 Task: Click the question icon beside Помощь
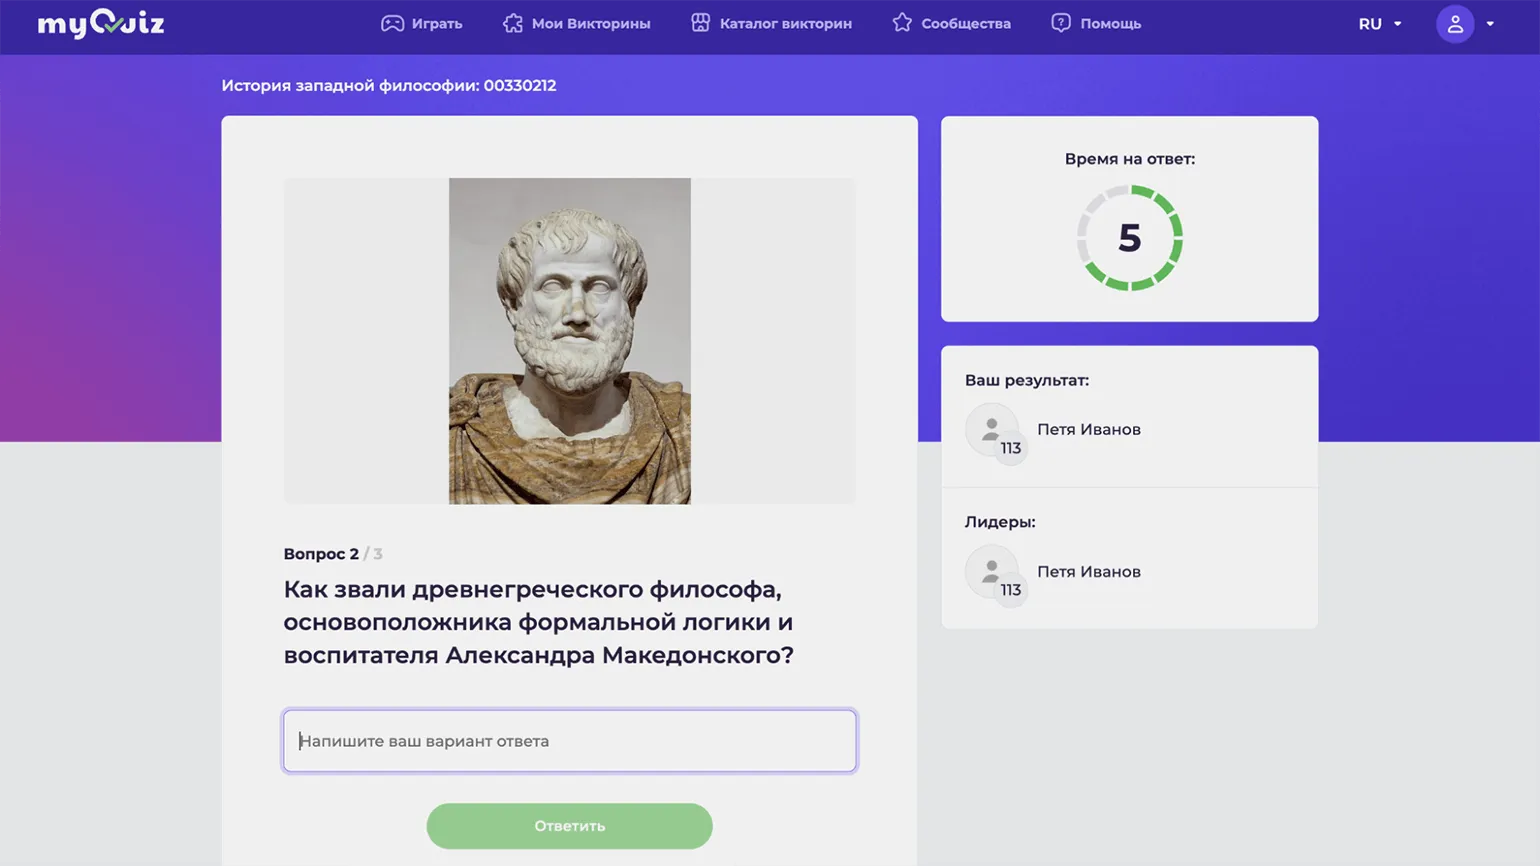point(1061,23)
